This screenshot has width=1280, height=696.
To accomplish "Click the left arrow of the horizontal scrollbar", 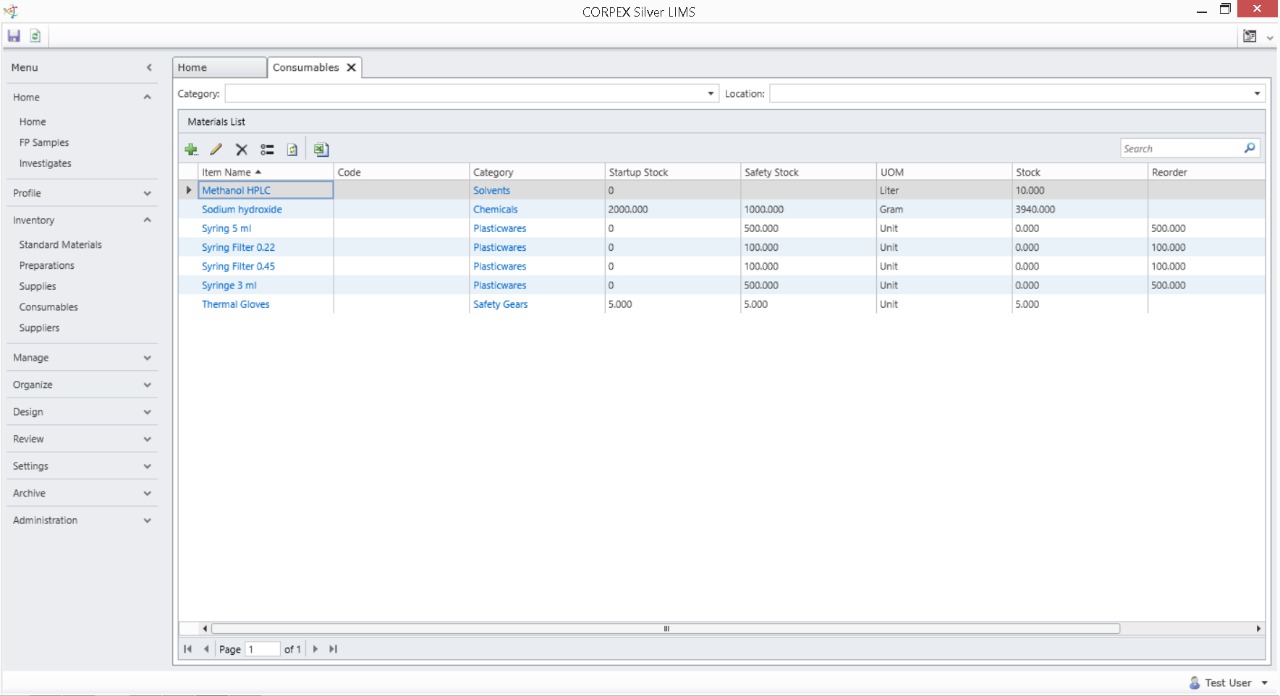I will [x=205, y=629].
